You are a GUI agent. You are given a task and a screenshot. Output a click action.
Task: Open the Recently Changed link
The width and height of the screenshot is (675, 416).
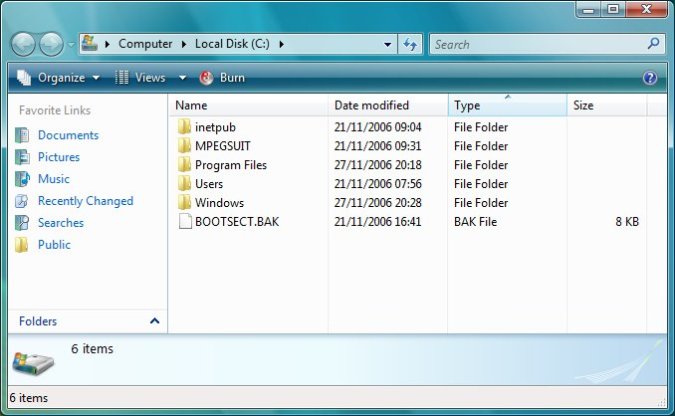[86, 201]
